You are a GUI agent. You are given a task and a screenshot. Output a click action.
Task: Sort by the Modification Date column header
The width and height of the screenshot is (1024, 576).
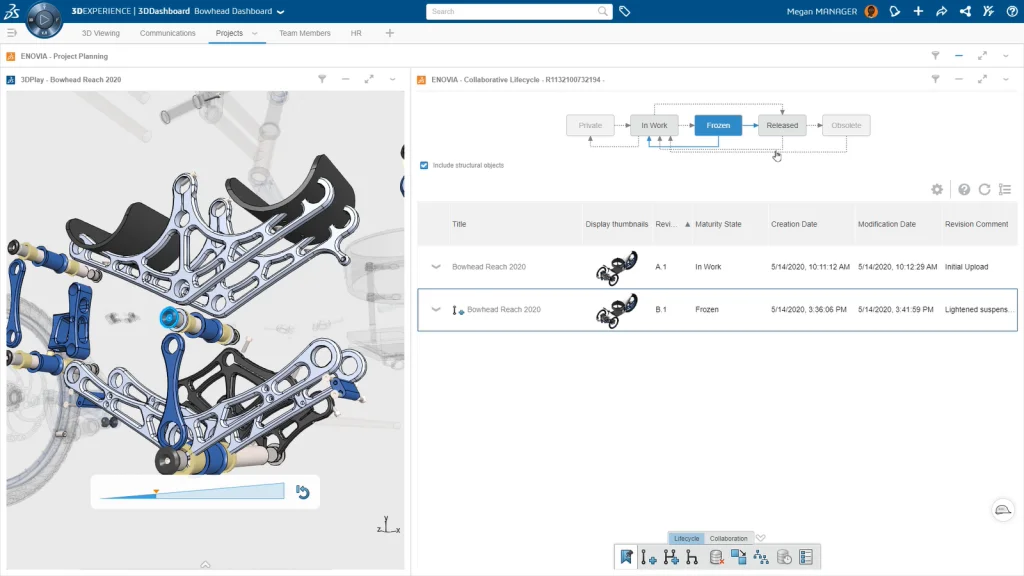(x=886, y=224)
